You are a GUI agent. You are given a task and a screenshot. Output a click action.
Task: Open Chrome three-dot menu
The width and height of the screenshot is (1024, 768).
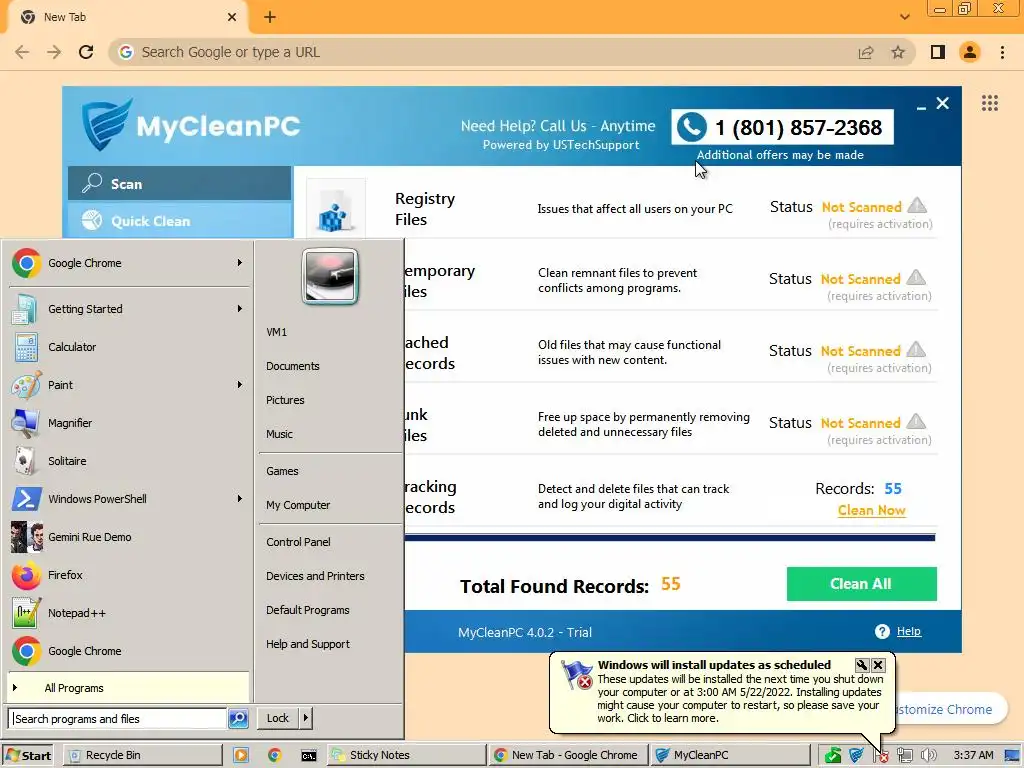1002,52
